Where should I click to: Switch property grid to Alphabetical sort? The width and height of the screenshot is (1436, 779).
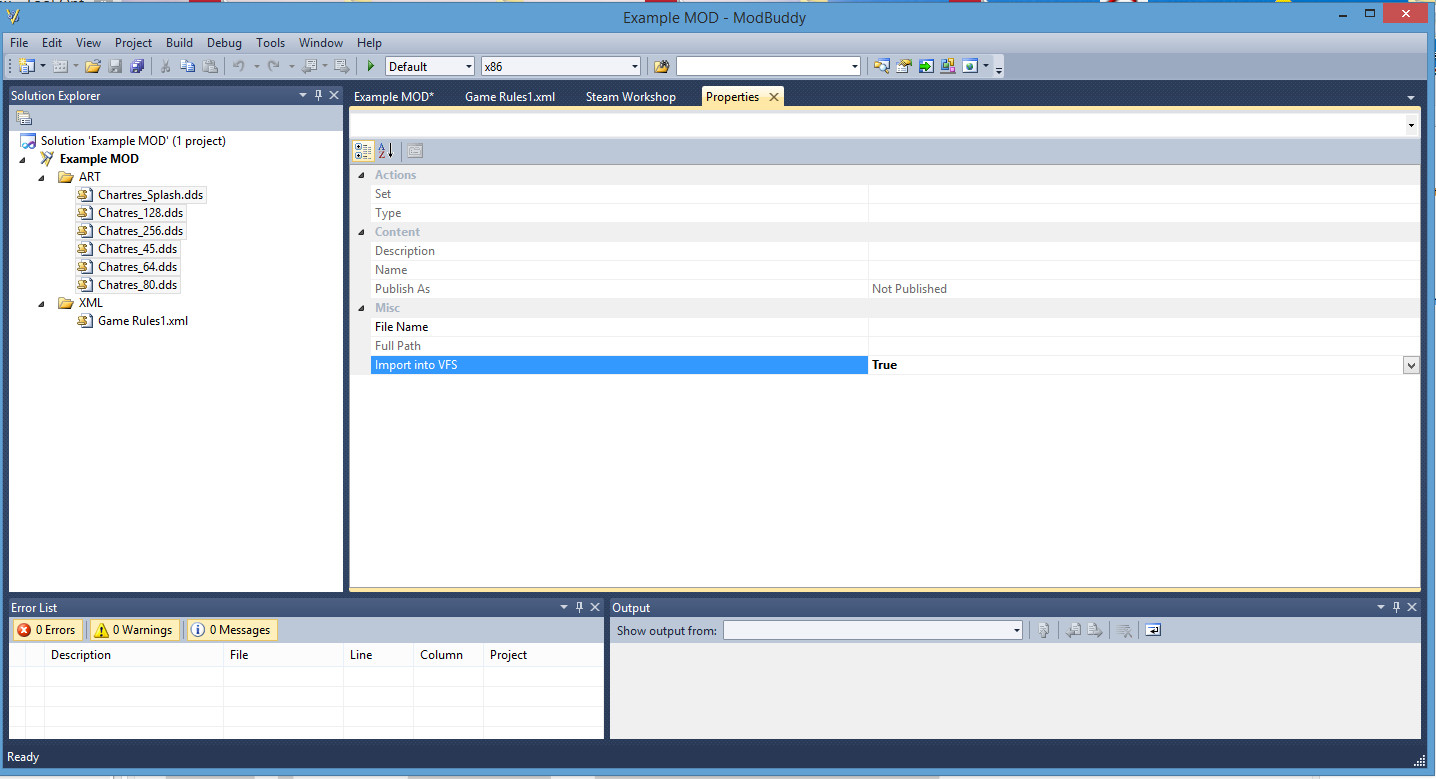pyautogui.click(x=386, y=151)
